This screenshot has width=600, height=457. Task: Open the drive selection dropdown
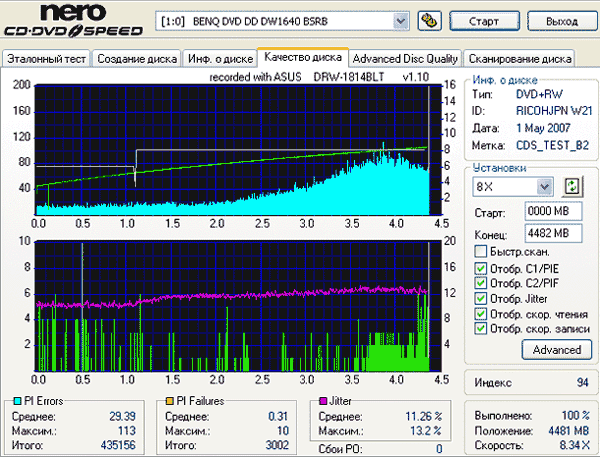(401, 21)
